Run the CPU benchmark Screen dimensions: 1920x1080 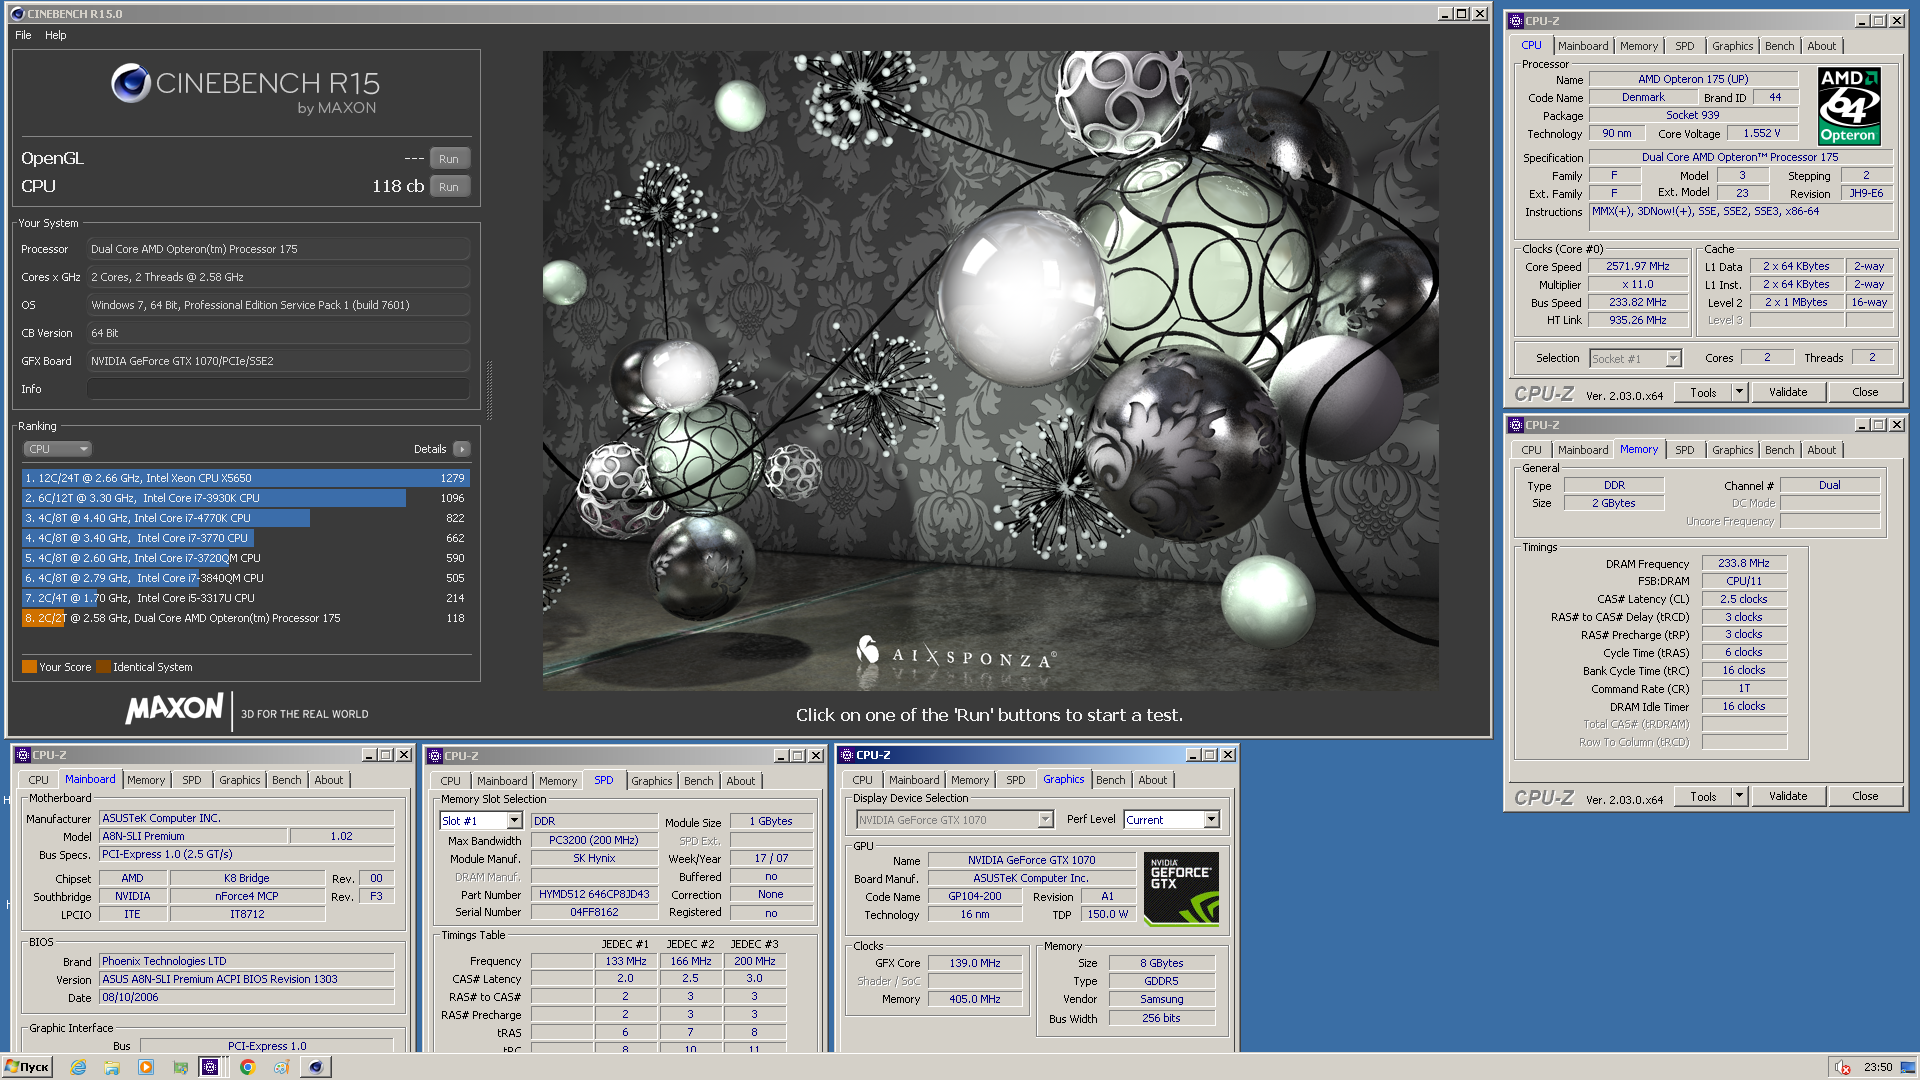(449, 187)
